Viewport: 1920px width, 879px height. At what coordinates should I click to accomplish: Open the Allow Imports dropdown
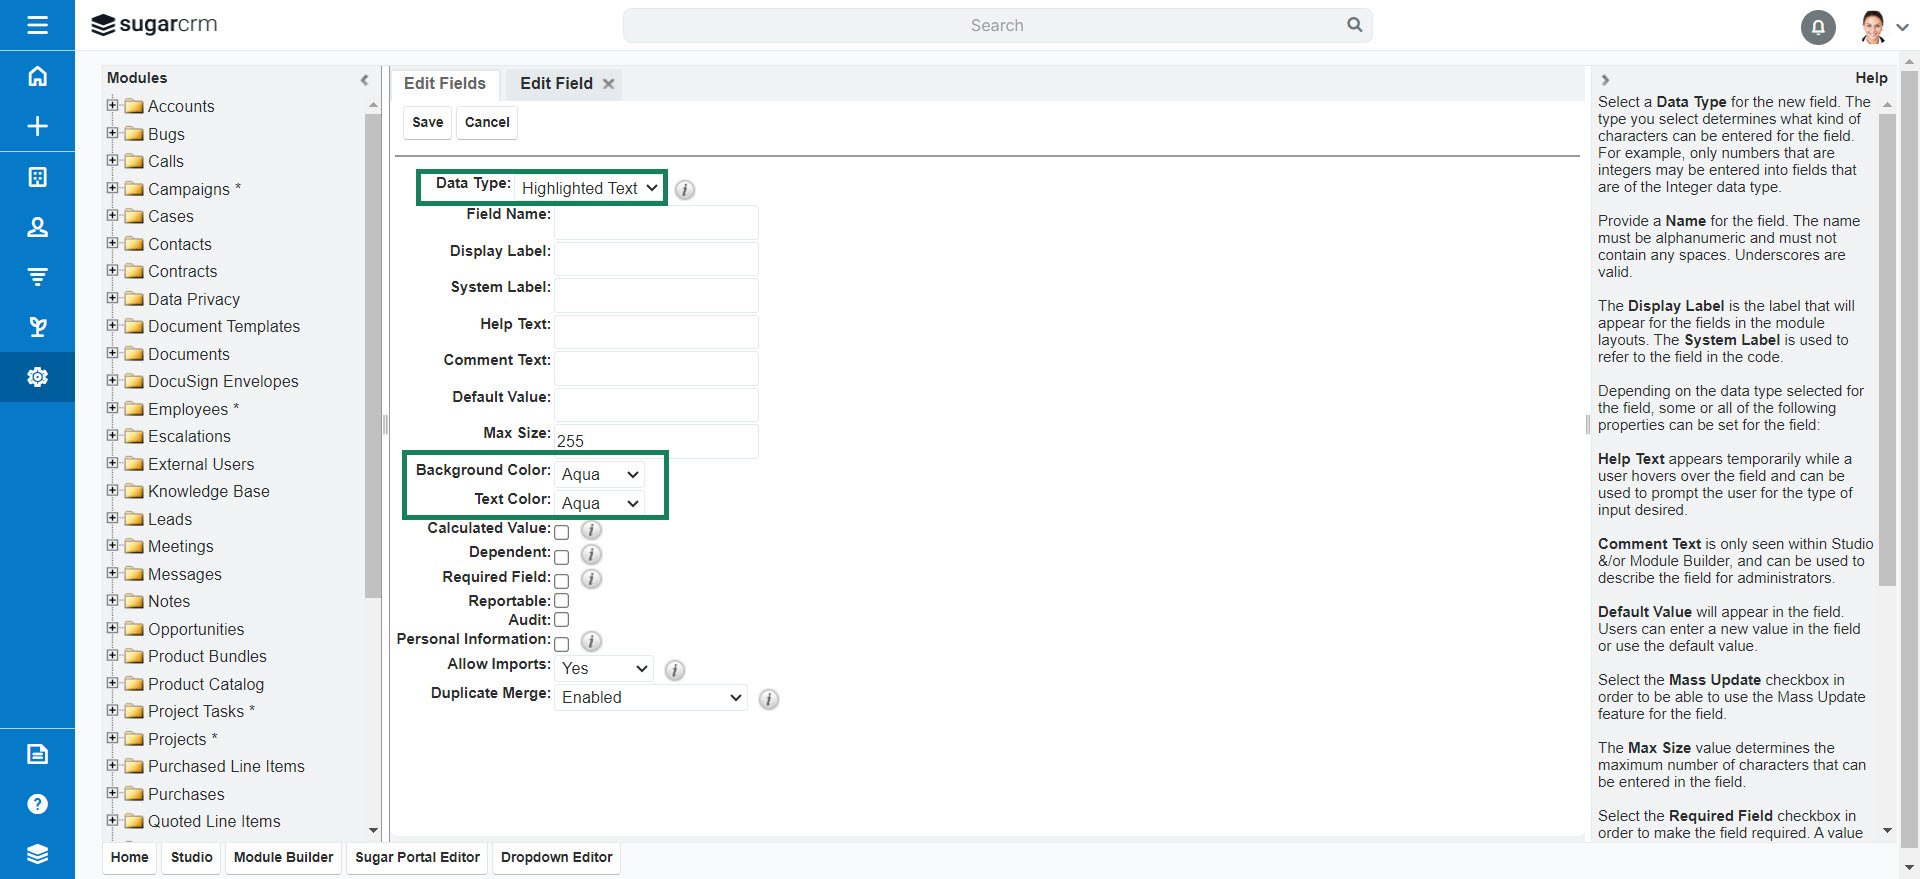tap(604, 668)
